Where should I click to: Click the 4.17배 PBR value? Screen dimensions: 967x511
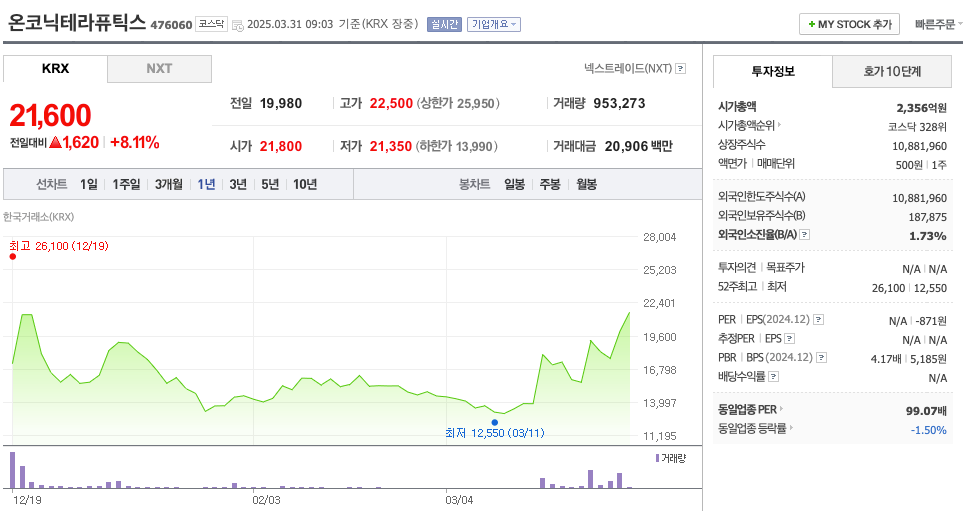pos(886,359)
